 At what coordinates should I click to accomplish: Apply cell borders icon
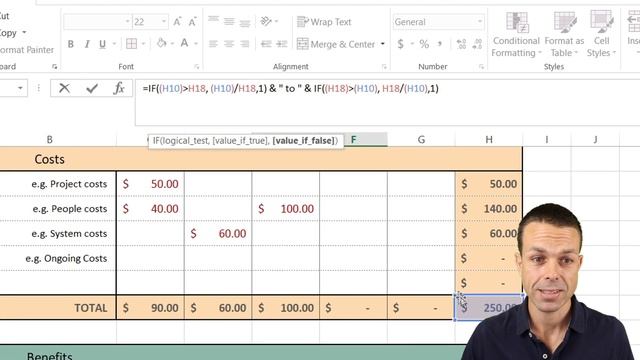click(x=131, y=44)
